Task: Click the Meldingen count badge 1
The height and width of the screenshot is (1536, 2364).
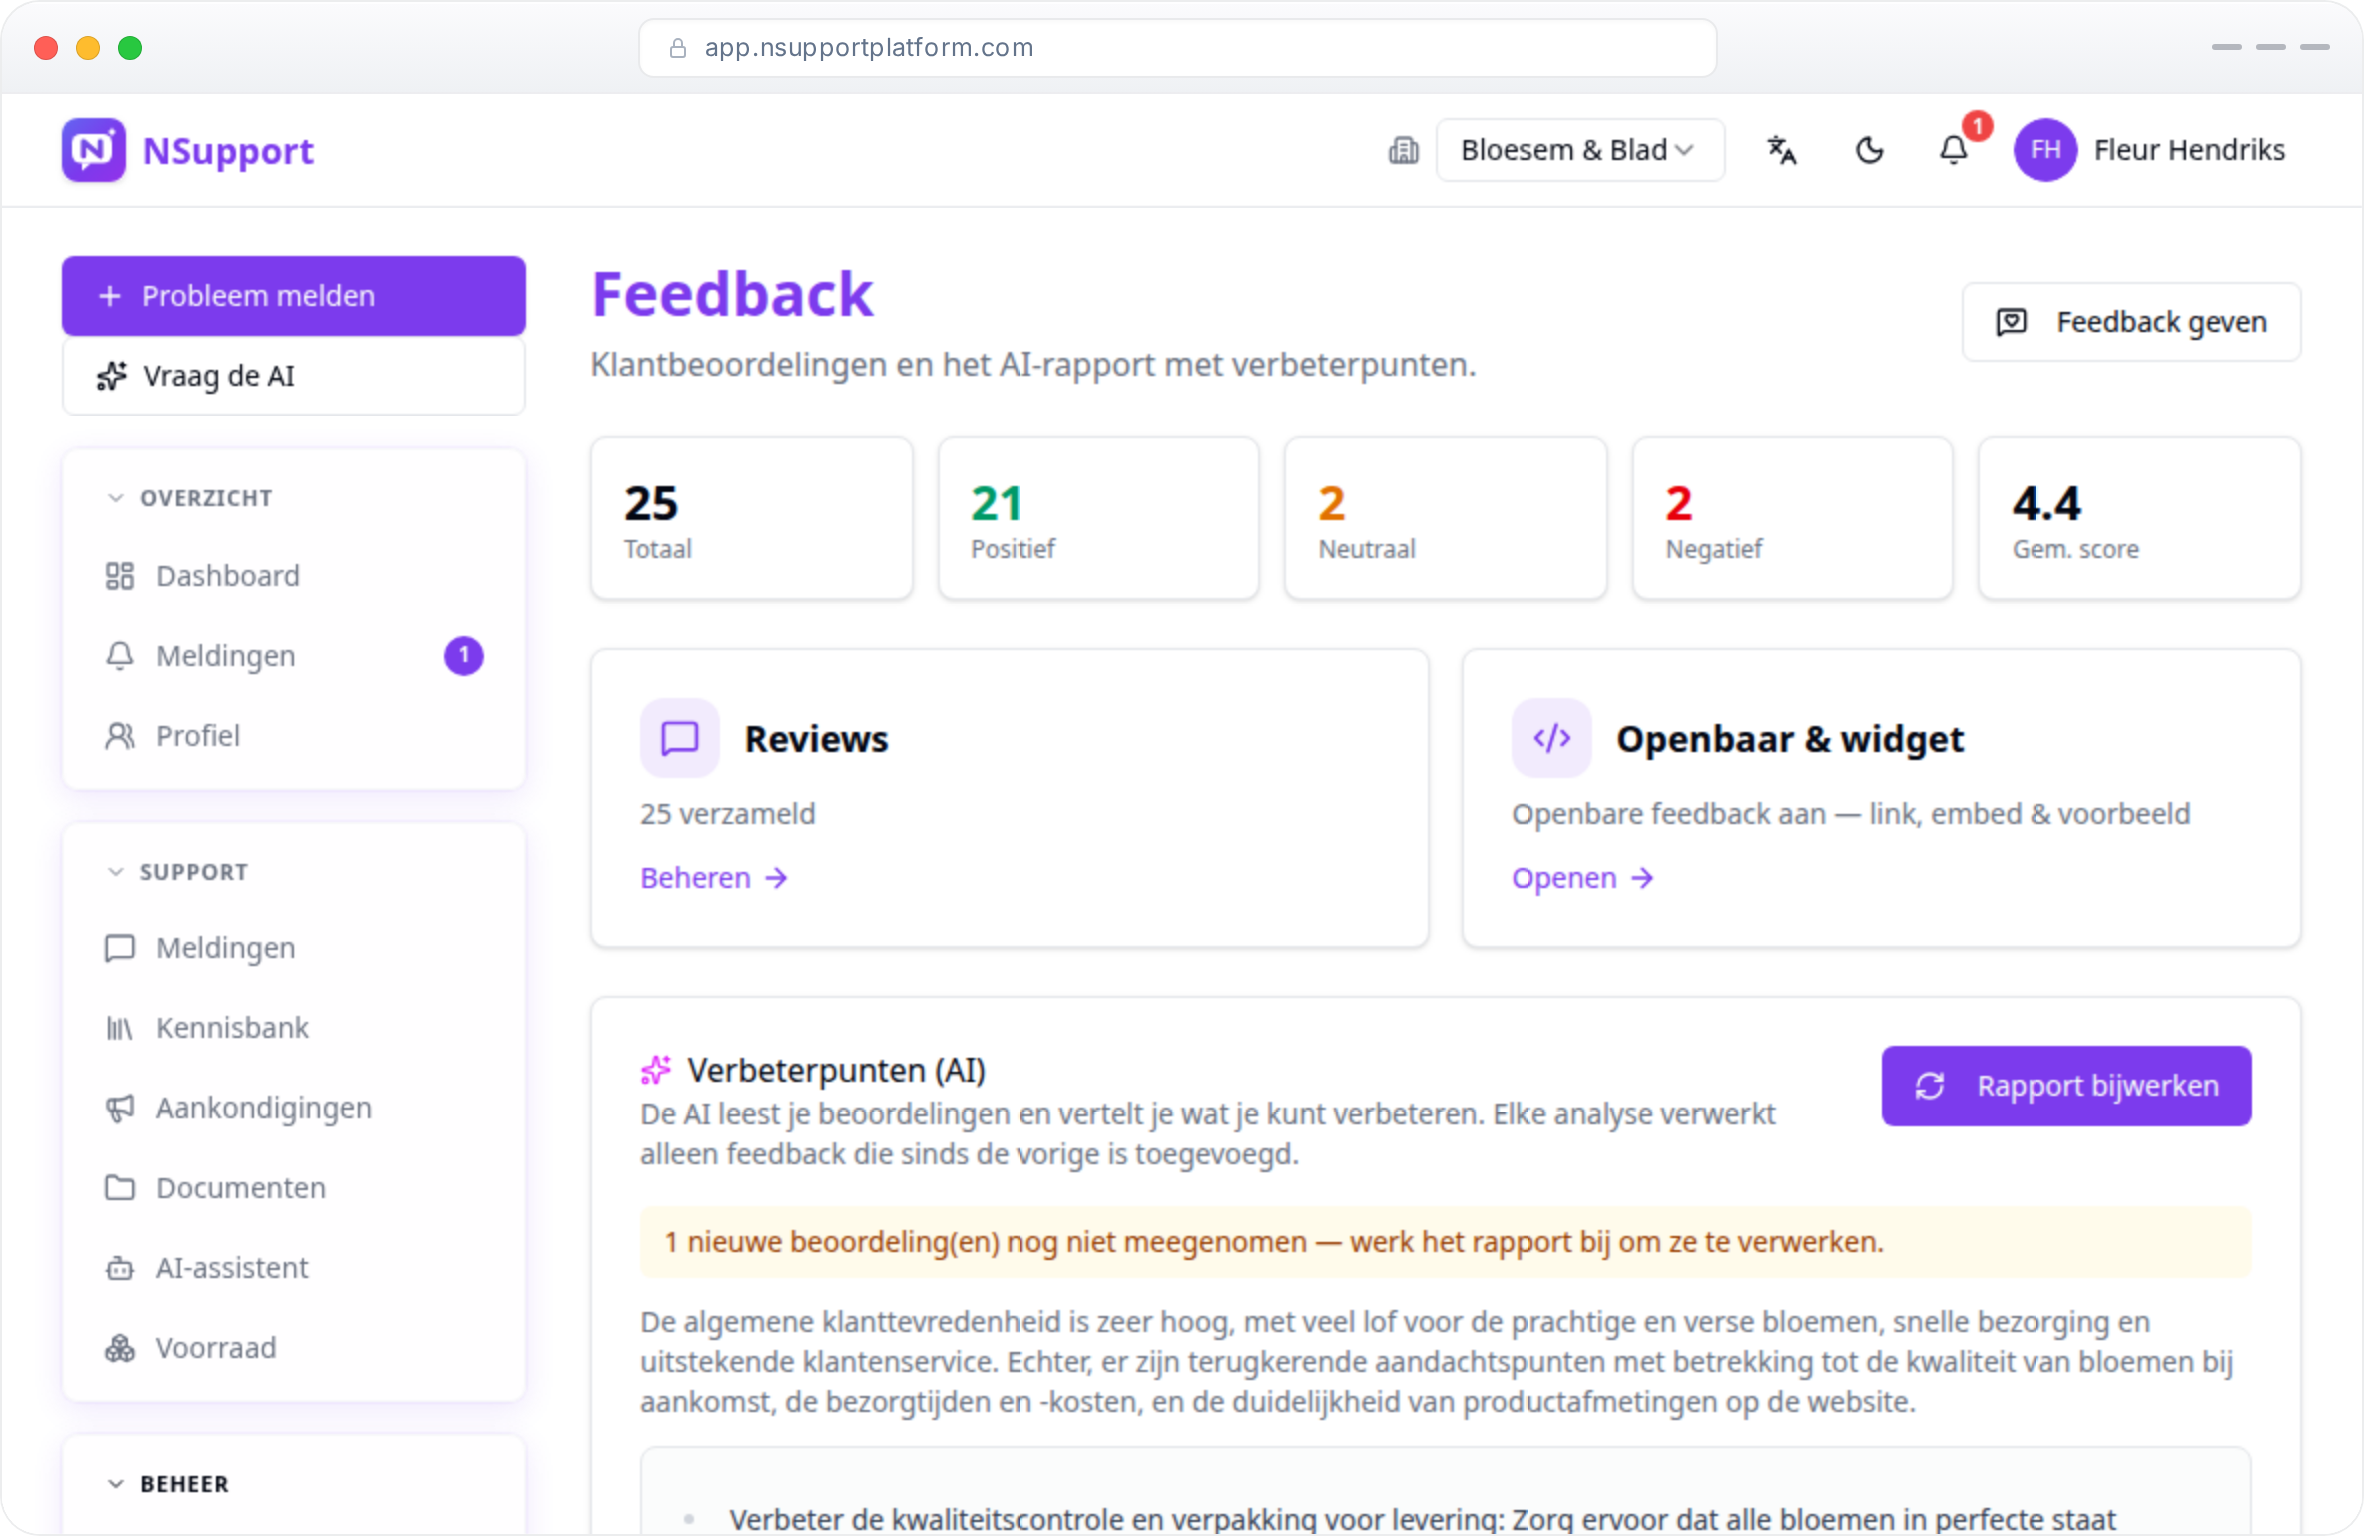Action: pyautogui.click(x=463, y=656)
